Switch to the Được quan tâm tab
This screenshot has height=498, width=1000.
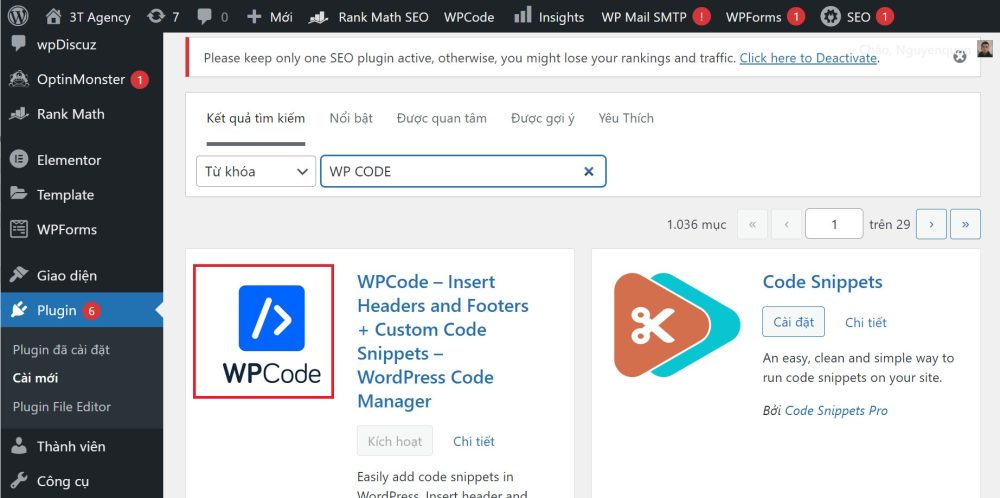pyautogui.click(x=441, y=118)
